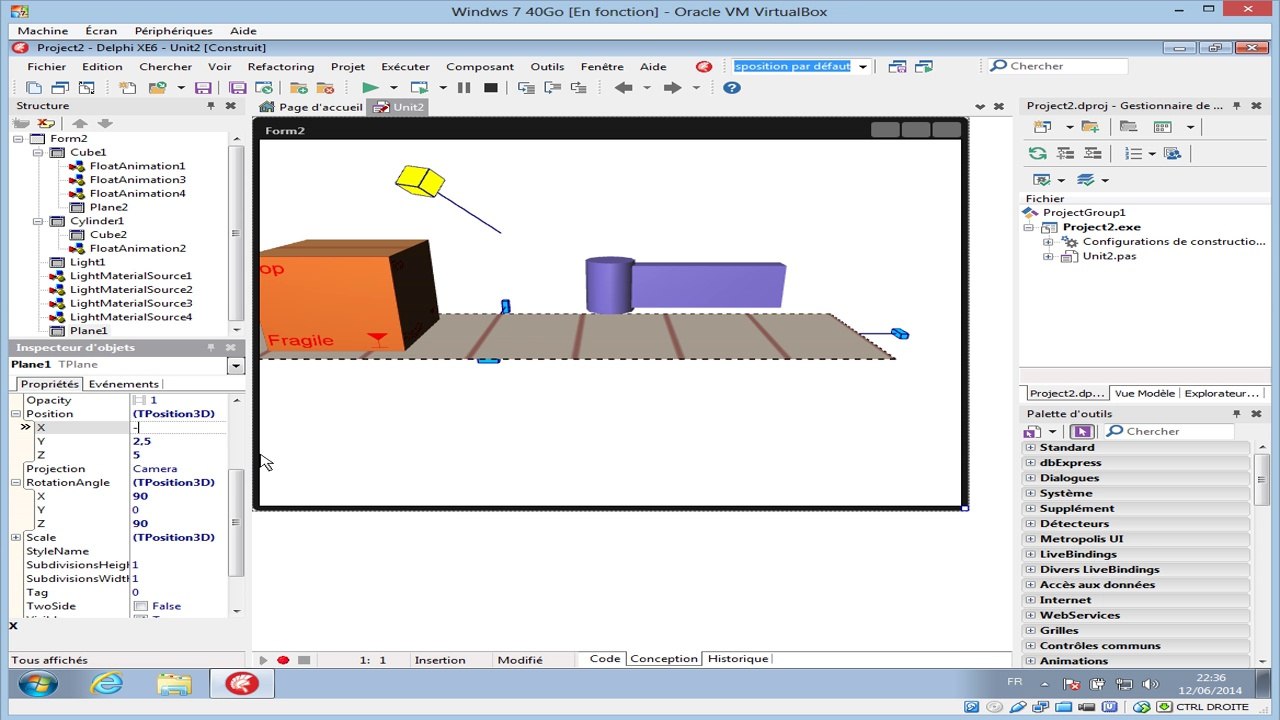This screenshot has height=720, width=1280.
Task: Open the Windows Start menu
Action: (x=38, y=684)
